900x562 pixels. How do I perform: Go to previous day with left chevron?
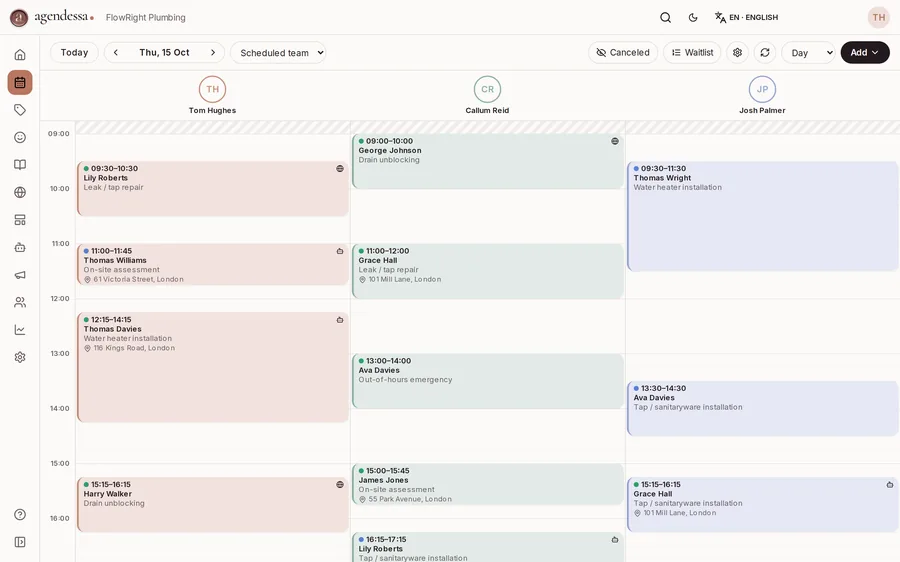point(115,52)
